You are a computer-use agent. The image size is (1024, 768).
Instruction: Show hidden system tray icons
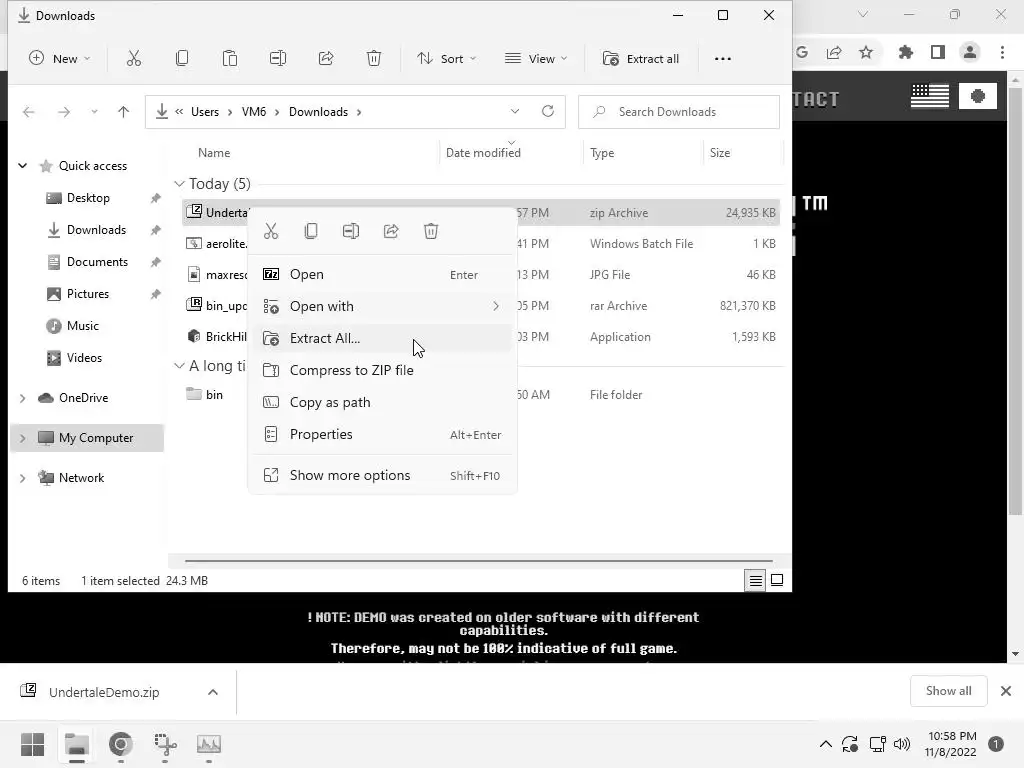coord(825,744)
